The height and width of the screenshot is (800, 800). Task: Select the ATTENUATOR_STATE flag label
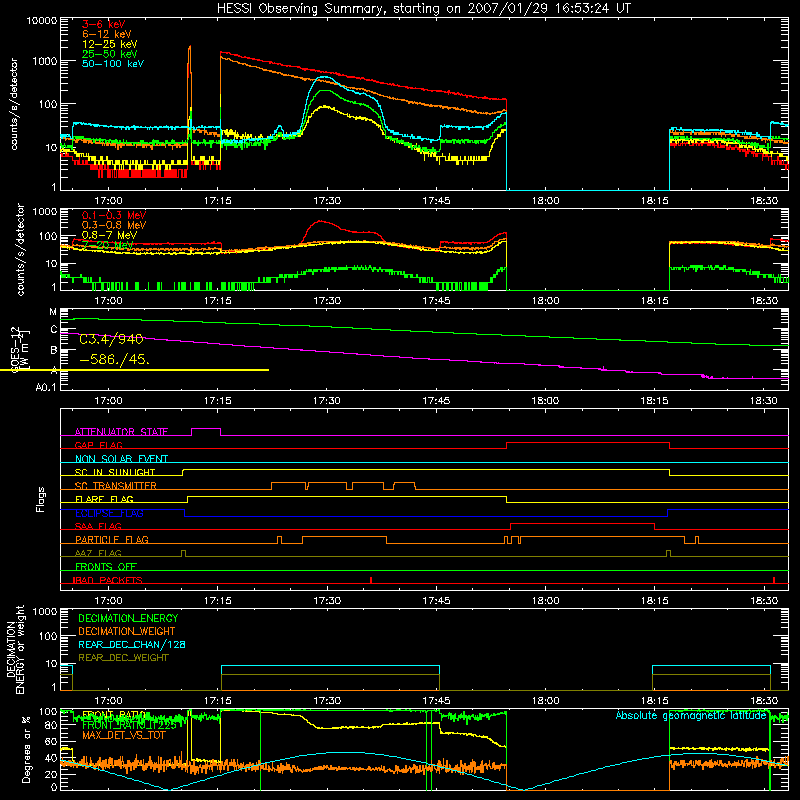tap(121, 432)
